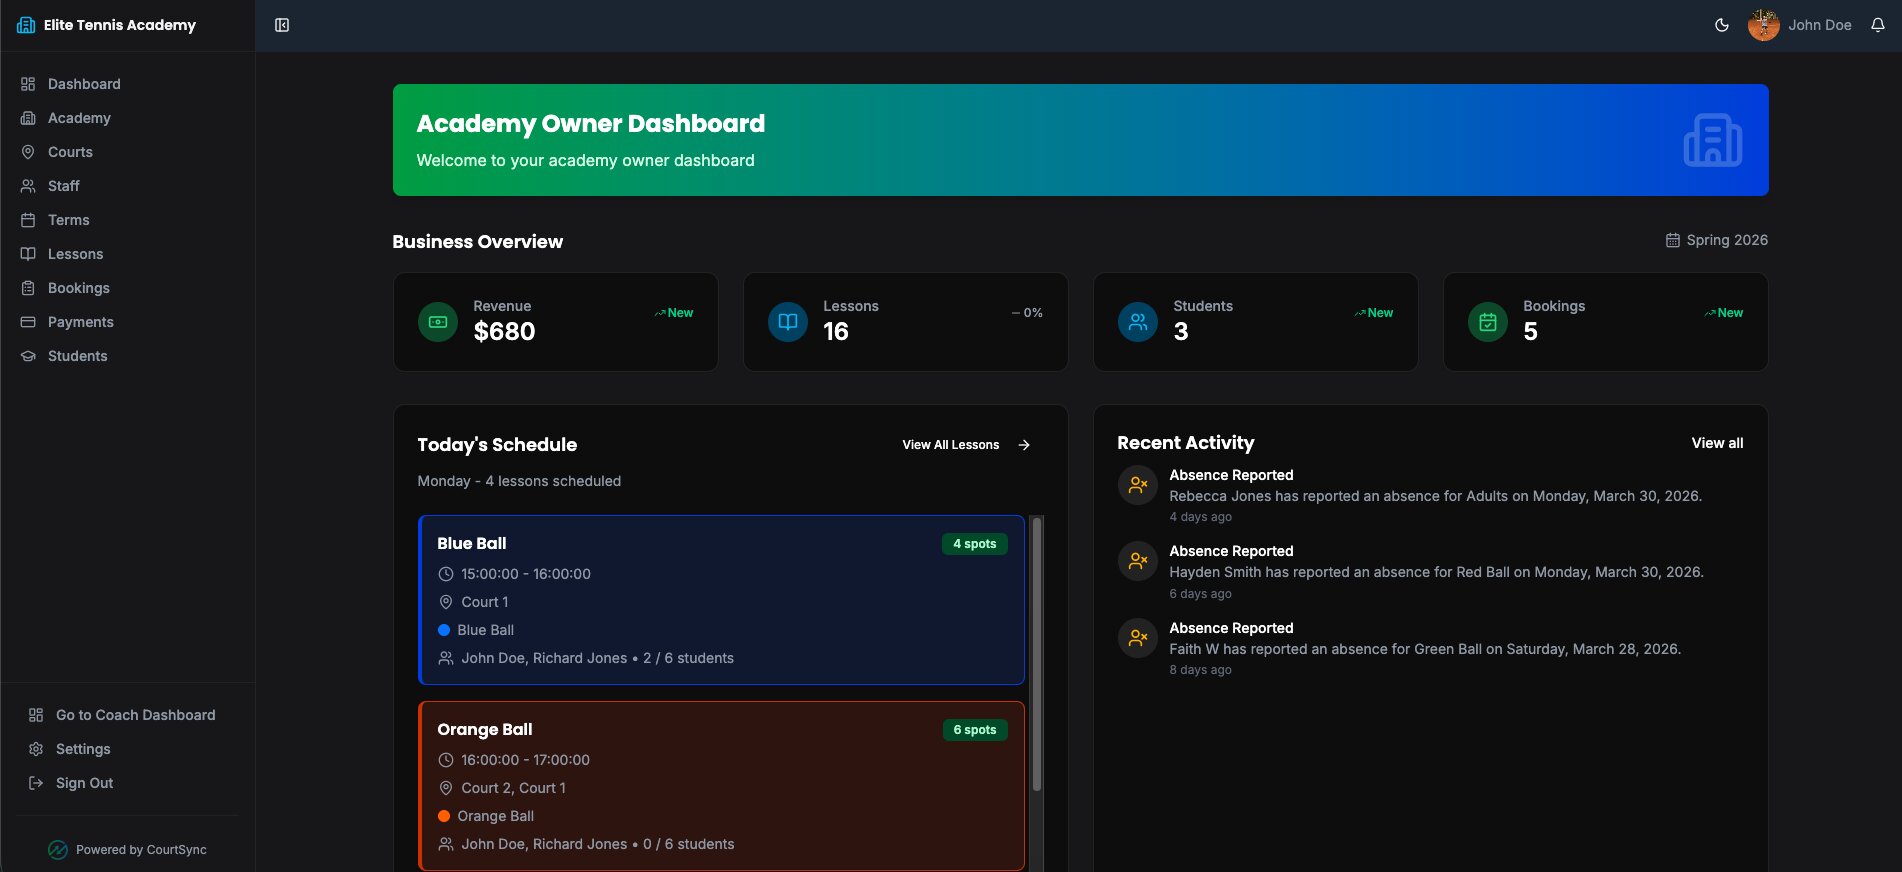Viewport: 1902px width, 872px height.
Task: Click the Bookings calendar icon in overview
Action: coord(1488,322)
